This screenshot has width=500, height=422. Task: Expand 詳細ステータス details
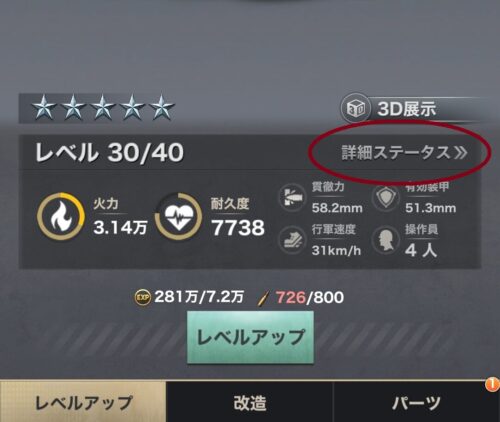(x=404, y=153)
